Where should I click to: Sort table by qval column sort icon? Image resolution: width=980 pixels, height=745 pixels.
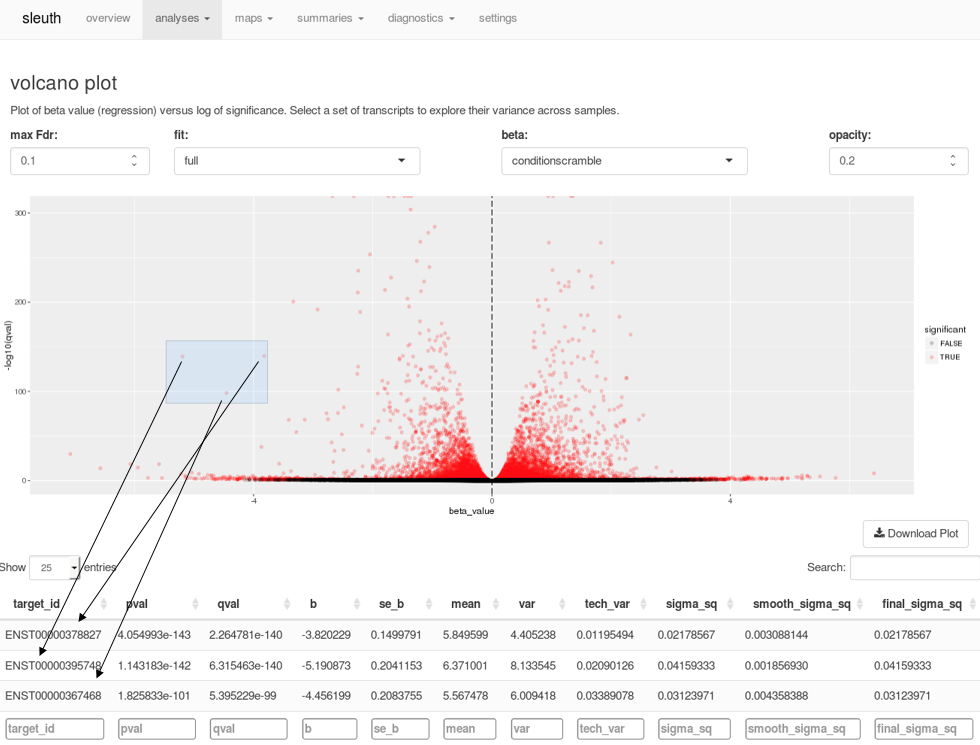(x=287, y=604)
